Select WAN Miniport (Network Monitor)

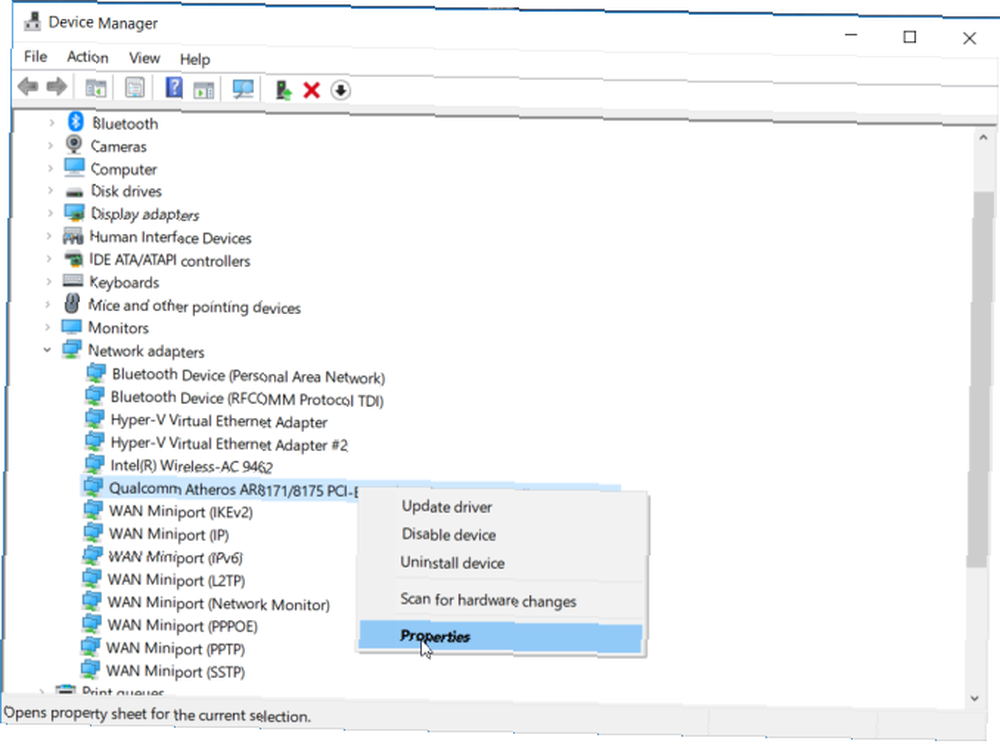click(x=219, y=603)
